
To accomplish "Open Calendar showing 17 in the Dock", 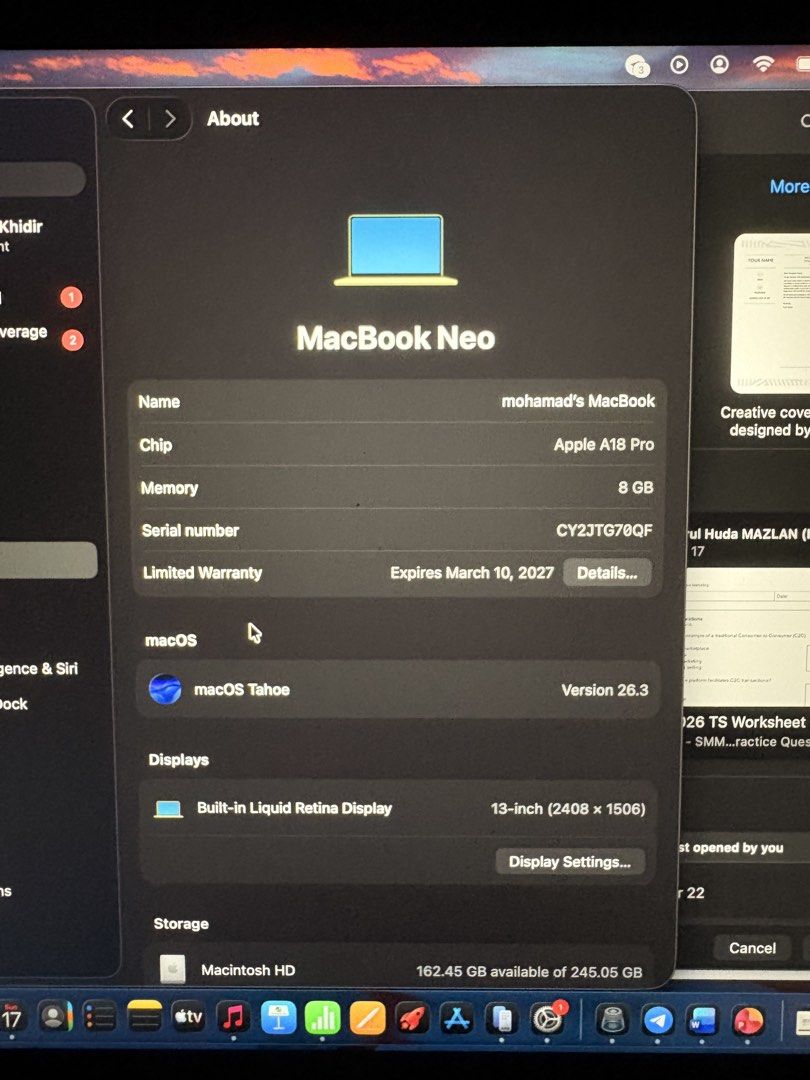I will point(12,1018).
